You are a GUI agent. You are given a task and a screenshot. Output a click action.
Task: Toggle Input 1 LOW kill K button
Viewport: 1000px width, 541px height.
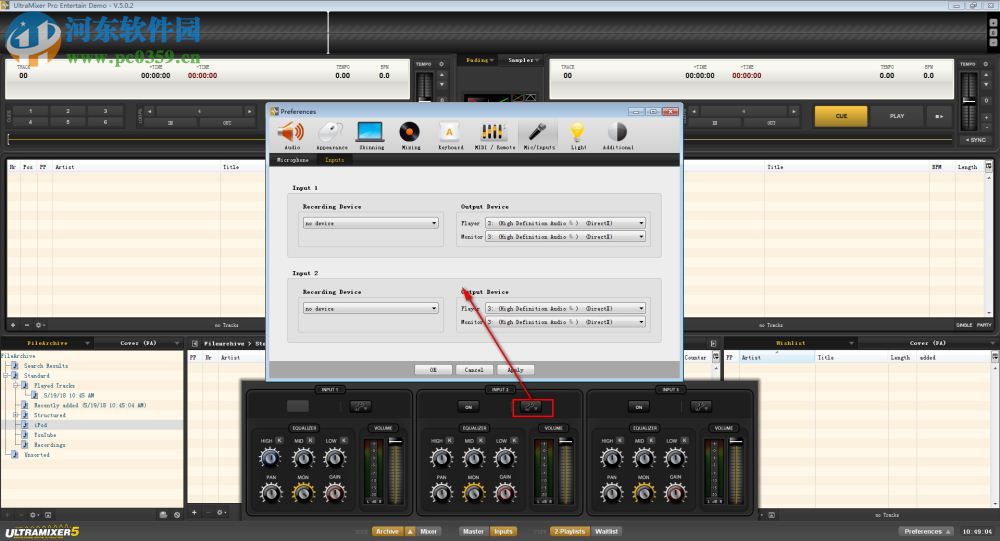pyautogui.click(x=344, y=440)
